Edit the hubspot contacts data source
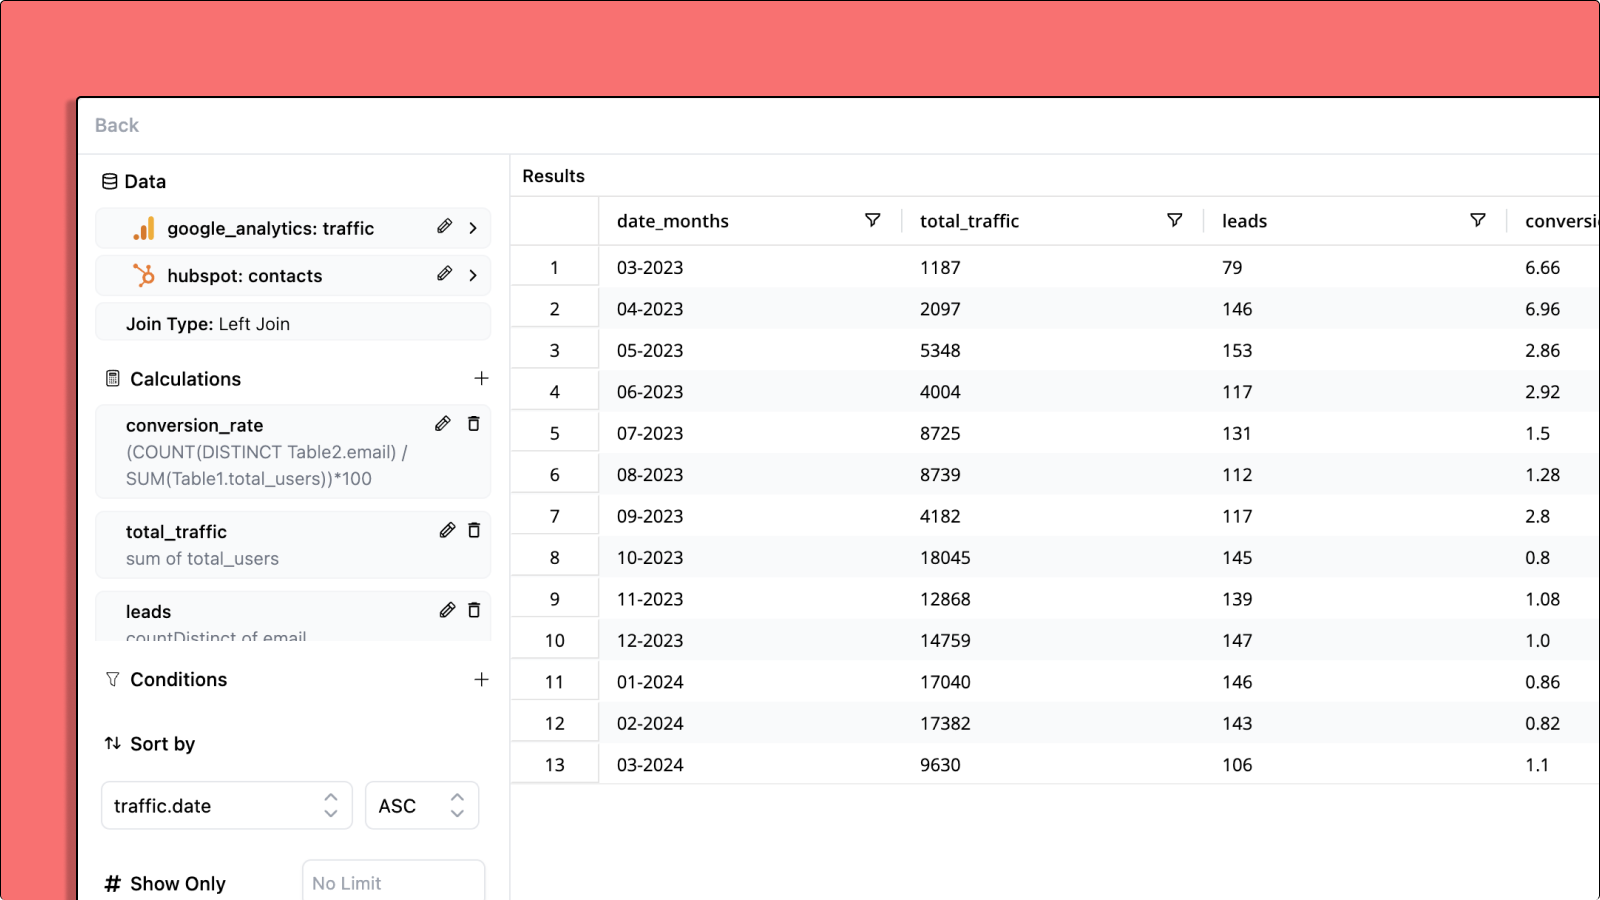Image resolution: width=1600 pixels, height=900 pixels. (x=444, y=274)
